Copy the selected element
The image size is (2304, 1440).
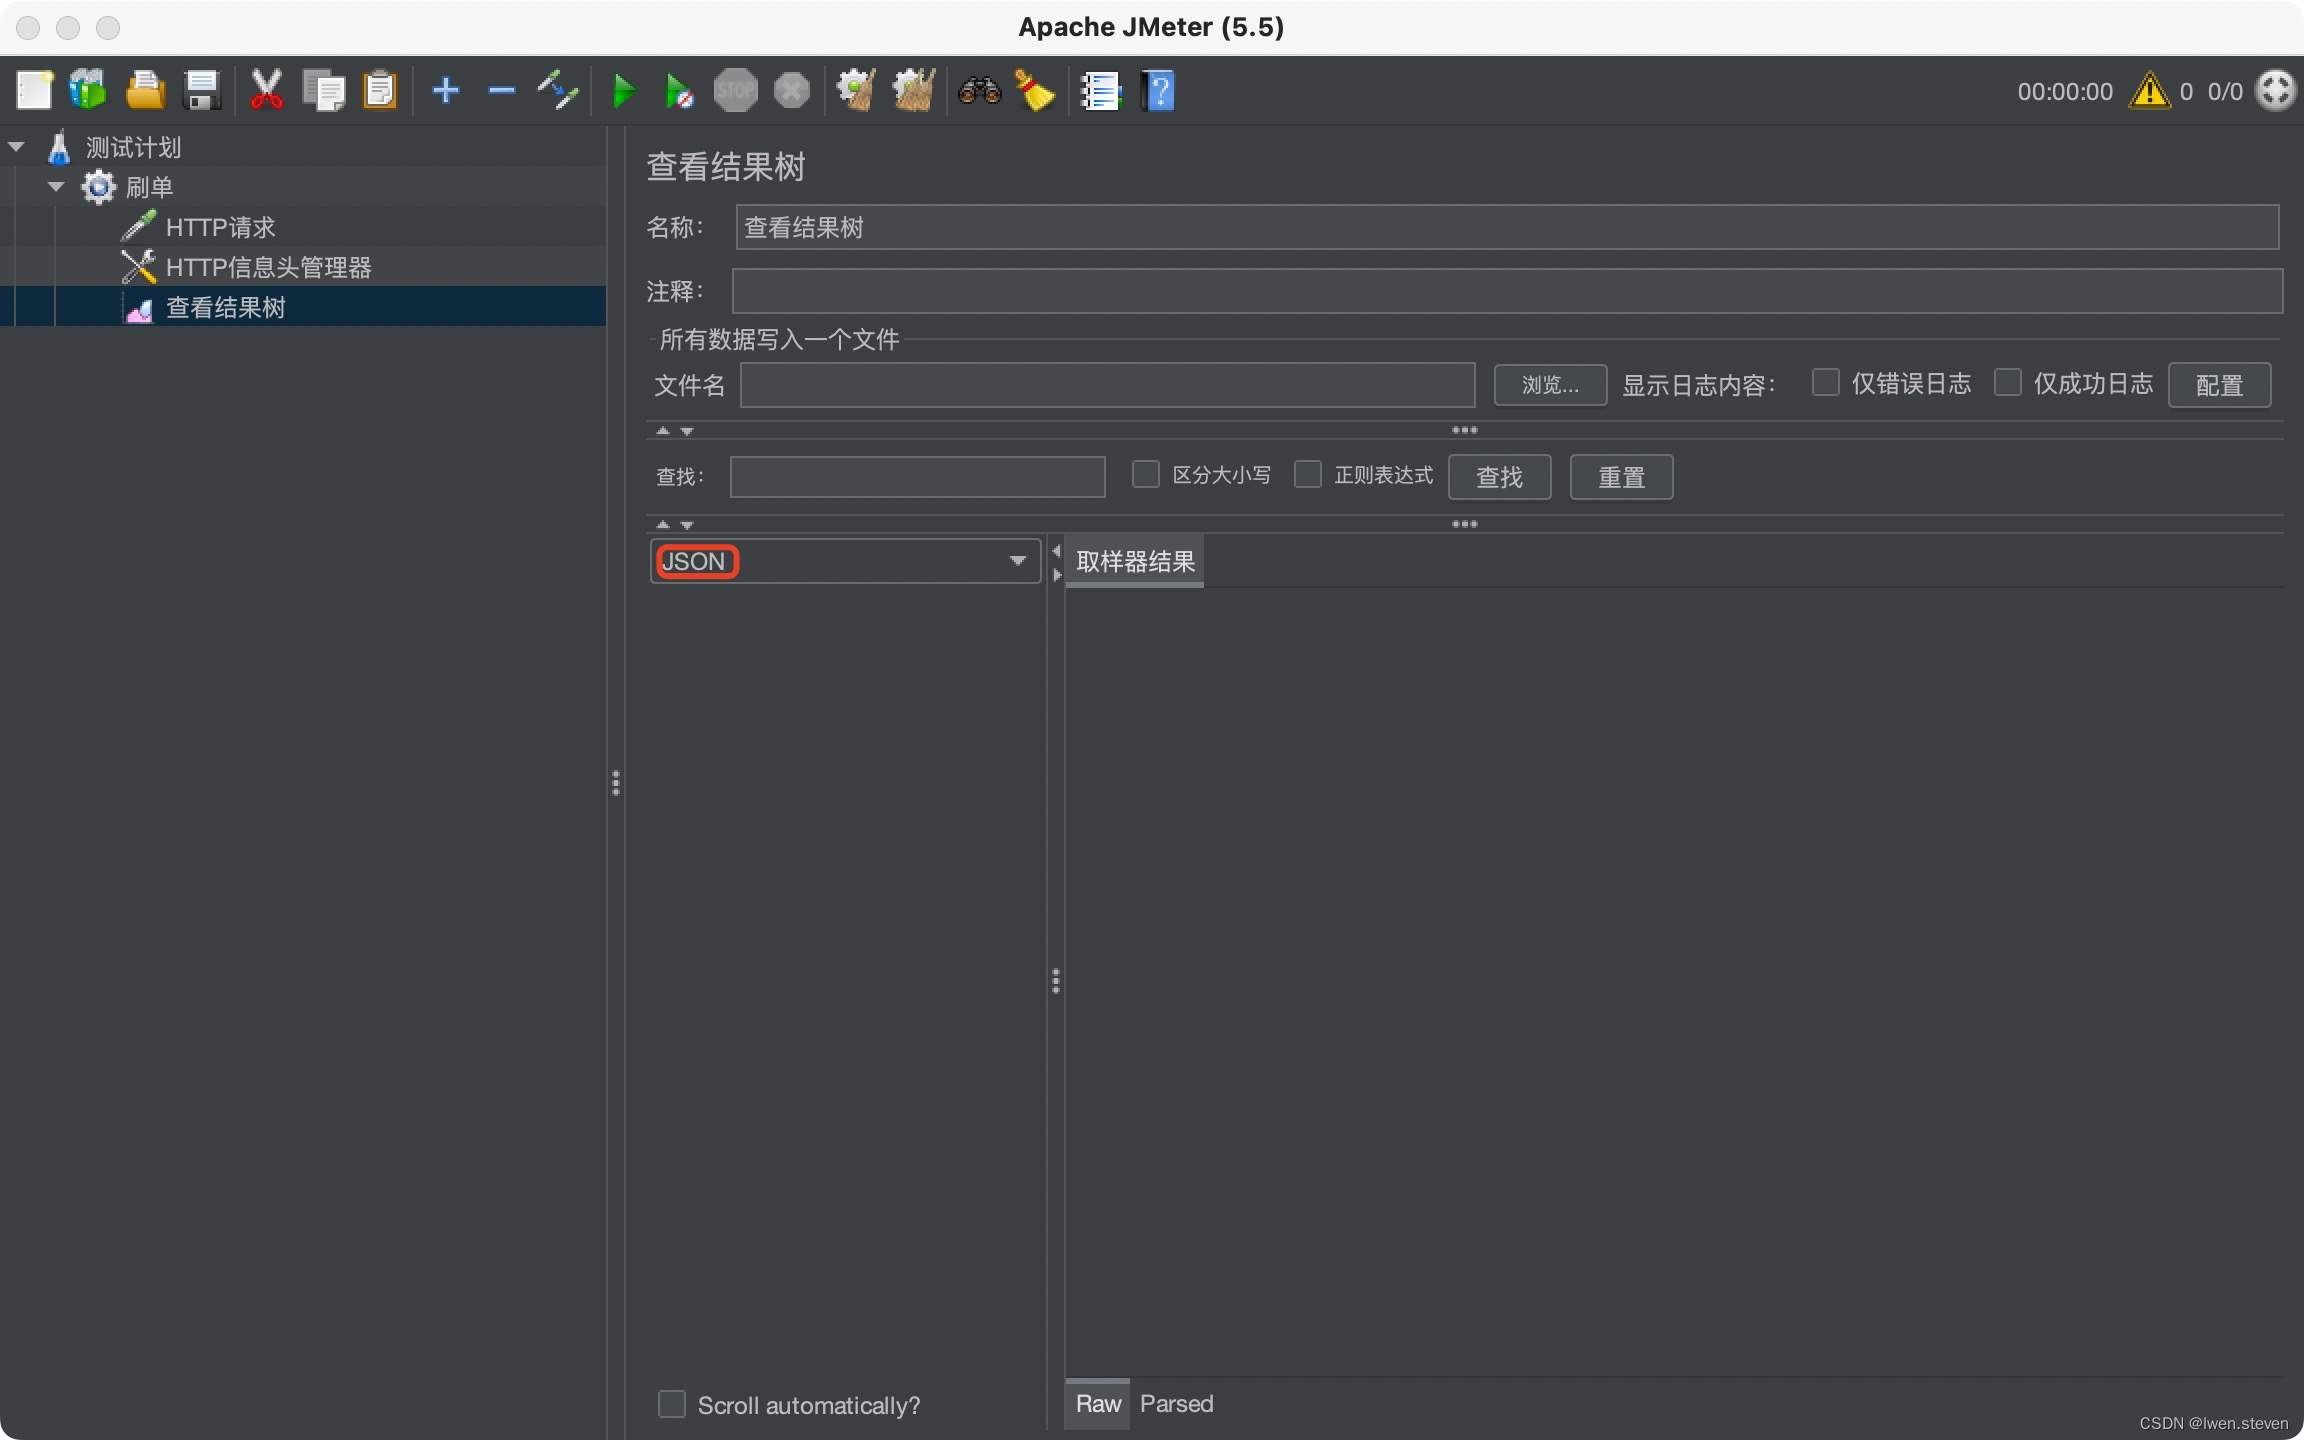point(323,91)
